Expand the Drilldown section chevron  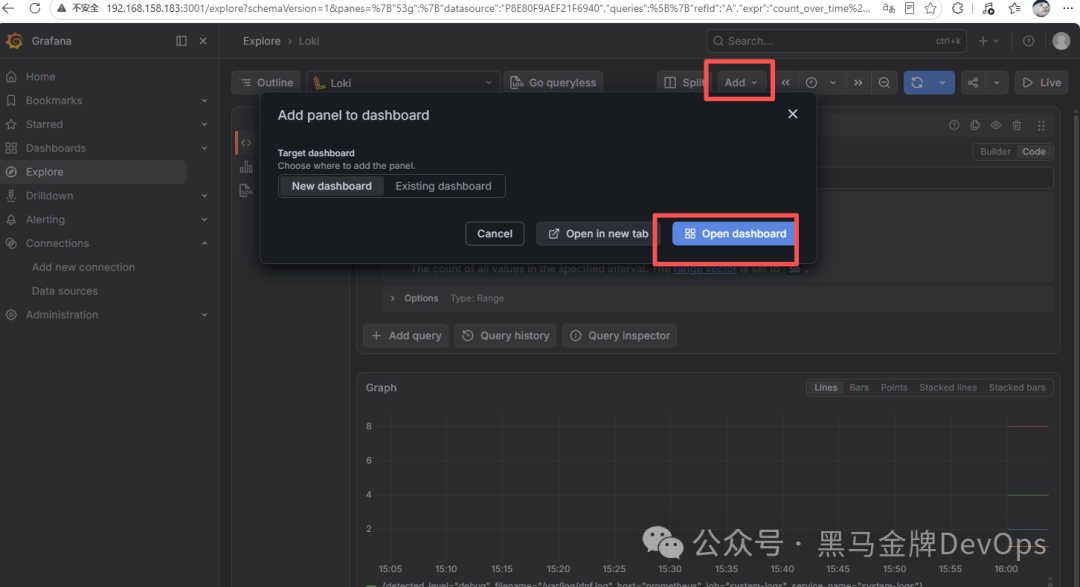[x=205, y=196]
